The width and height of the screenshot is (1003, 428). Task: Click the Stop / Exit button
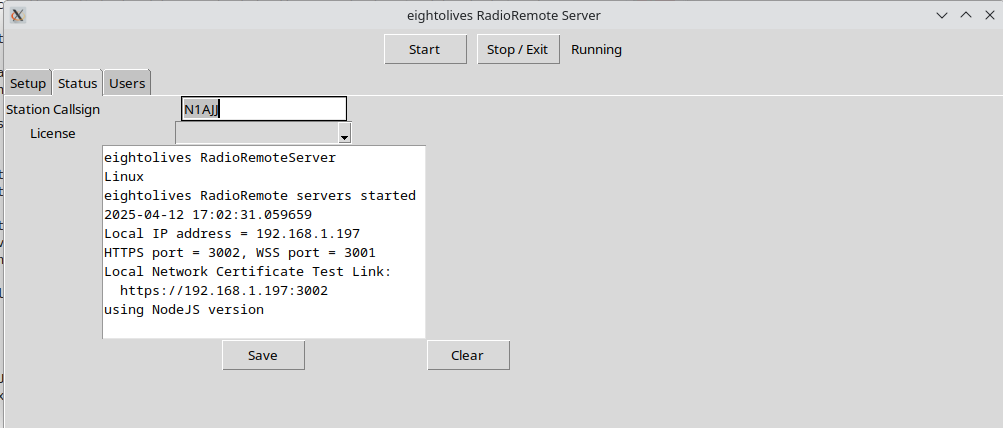coord(518,49)
